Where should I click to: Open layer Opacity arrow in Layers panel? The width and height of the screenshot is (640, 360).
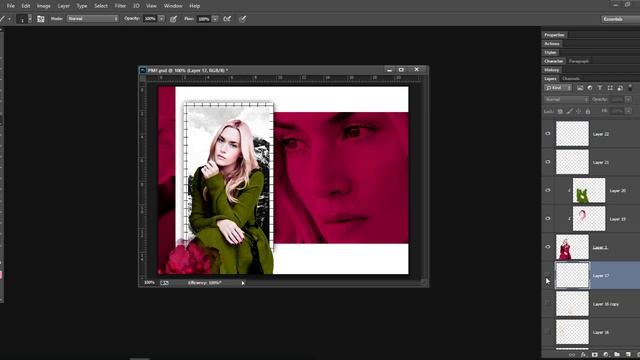628,99
